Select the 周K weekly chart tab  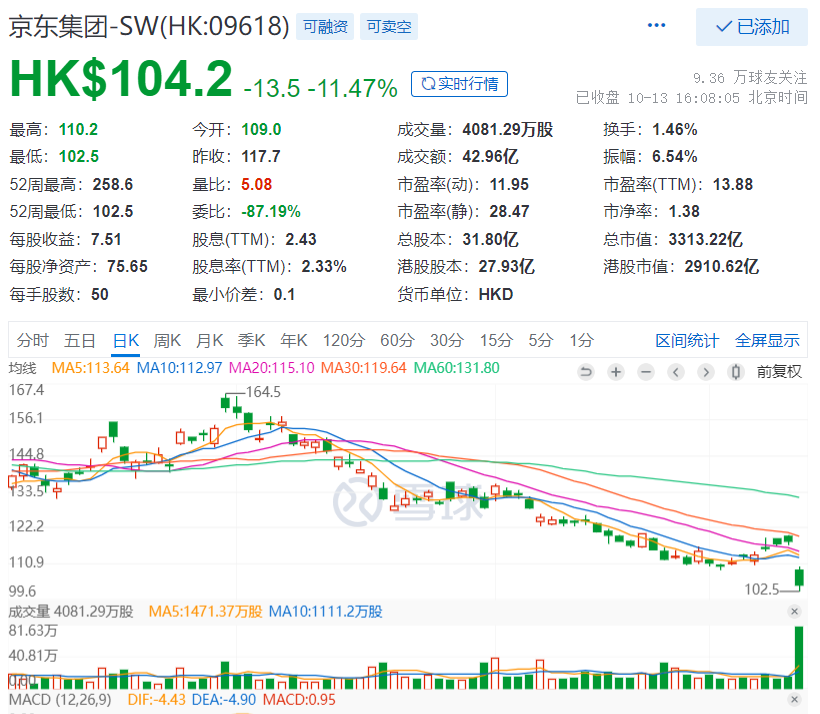(167, 340)
